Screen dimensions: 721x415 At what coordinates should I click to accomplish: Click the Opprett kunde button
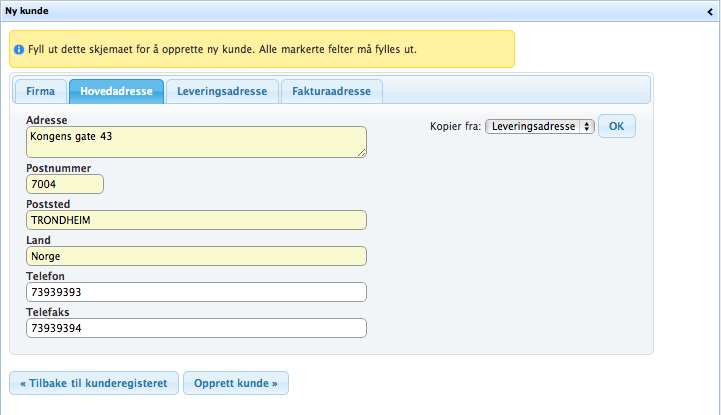pos(238,383)
